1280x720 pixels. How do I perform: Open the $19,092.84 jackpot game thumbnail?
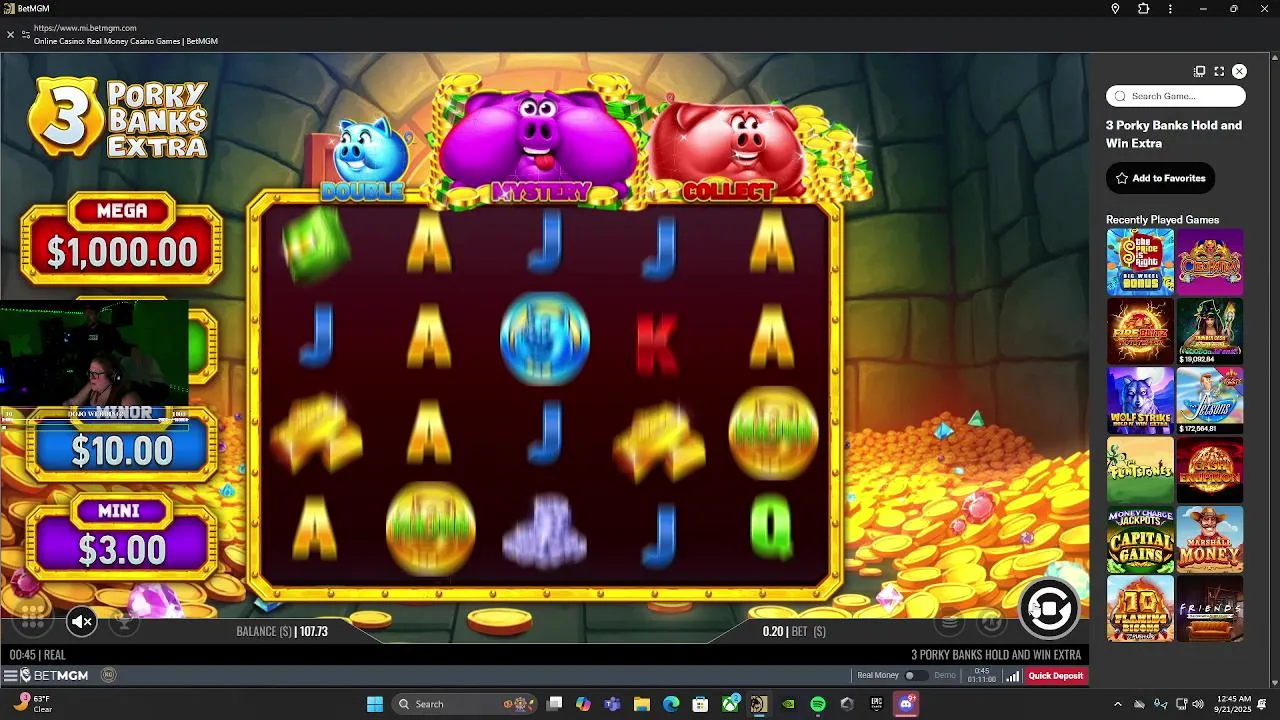coord(1210,331)
